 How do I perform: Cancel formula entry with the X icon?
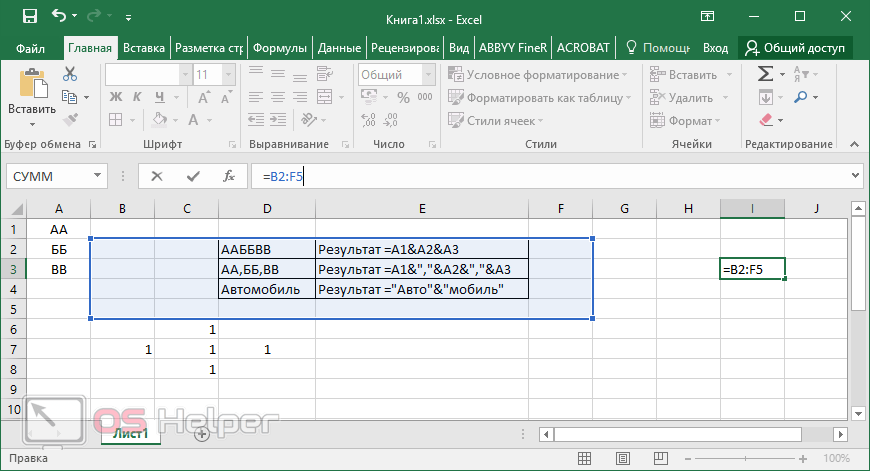tap(157, 176)
